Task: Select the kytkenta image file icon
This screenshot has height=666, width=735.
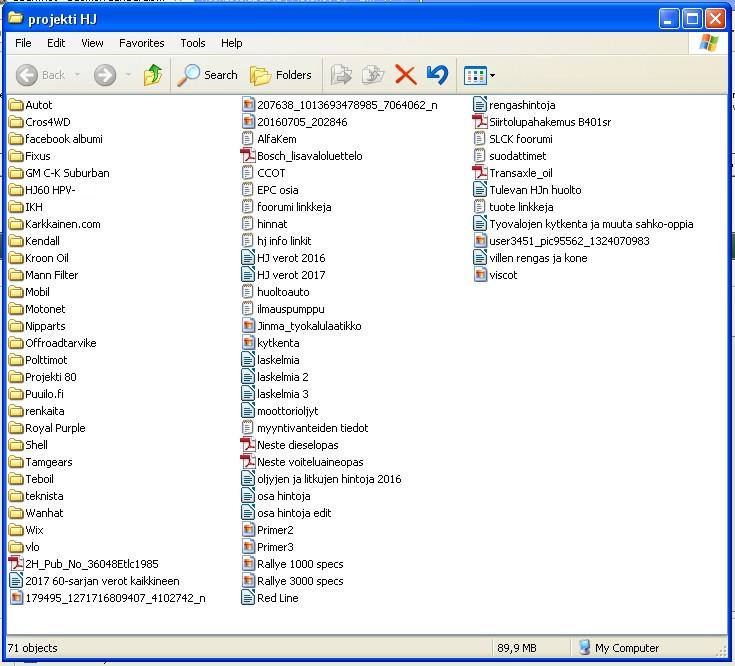Action: 248,343
